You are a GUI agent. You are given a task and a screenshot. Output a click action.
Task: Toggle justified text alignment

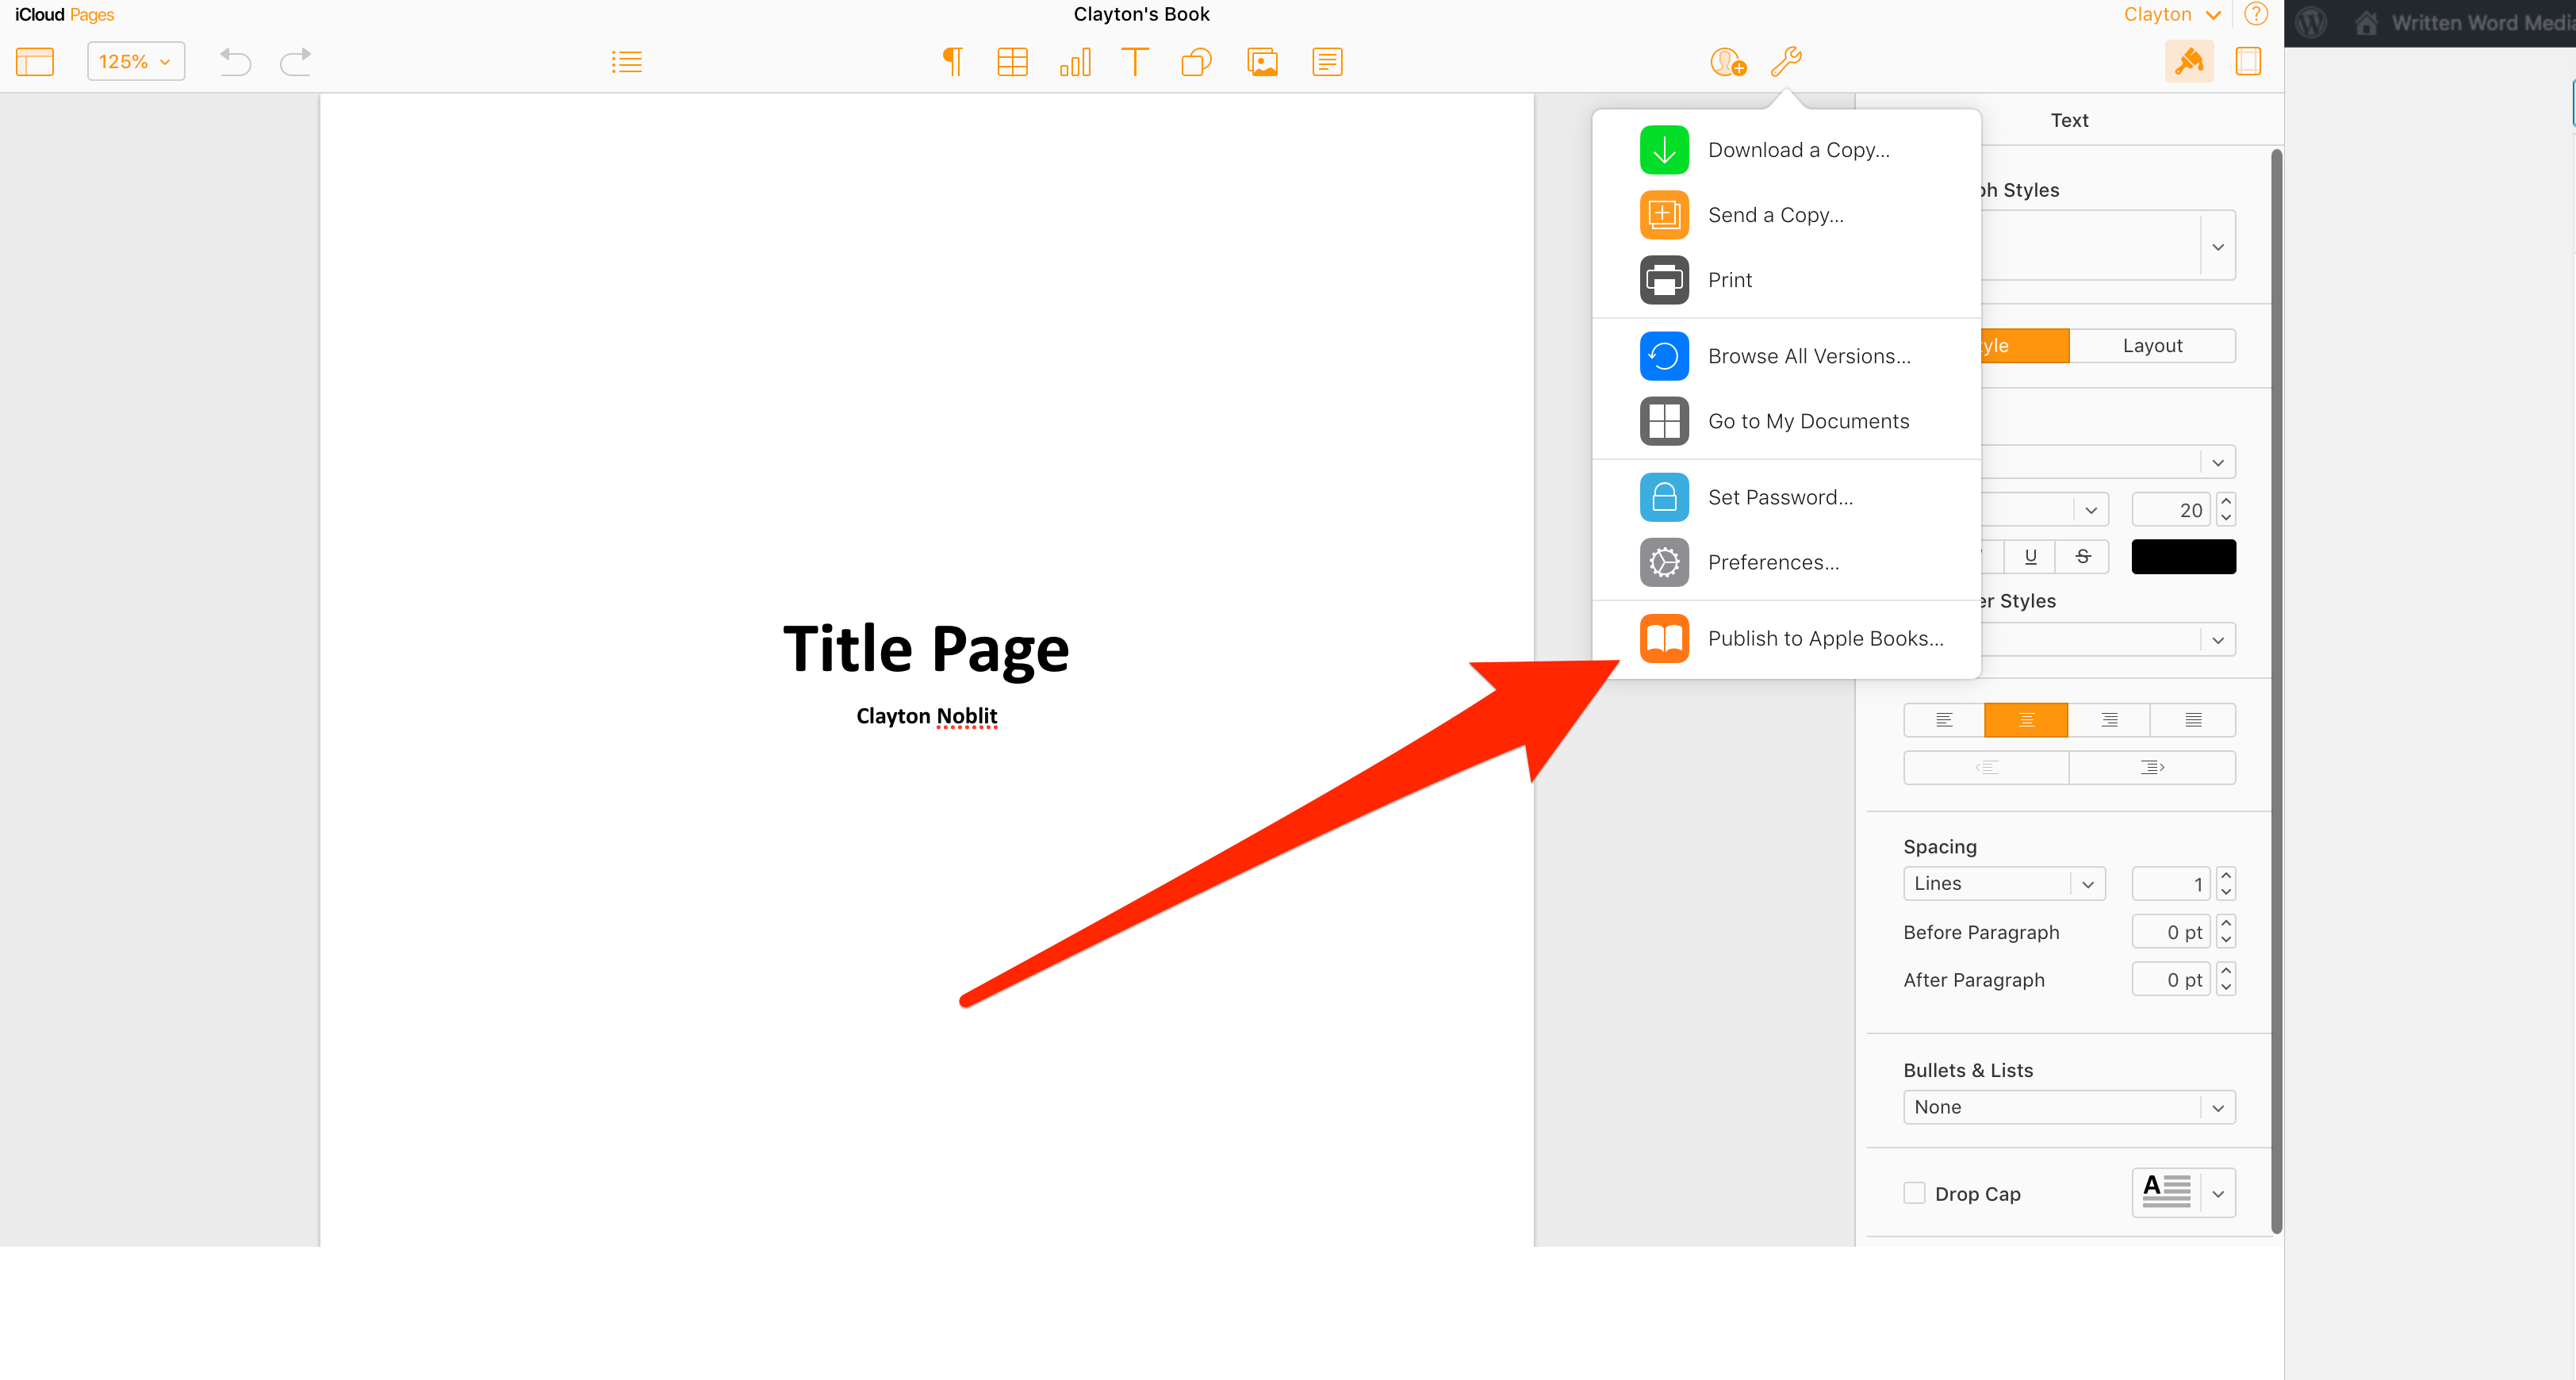point(2193,720)
